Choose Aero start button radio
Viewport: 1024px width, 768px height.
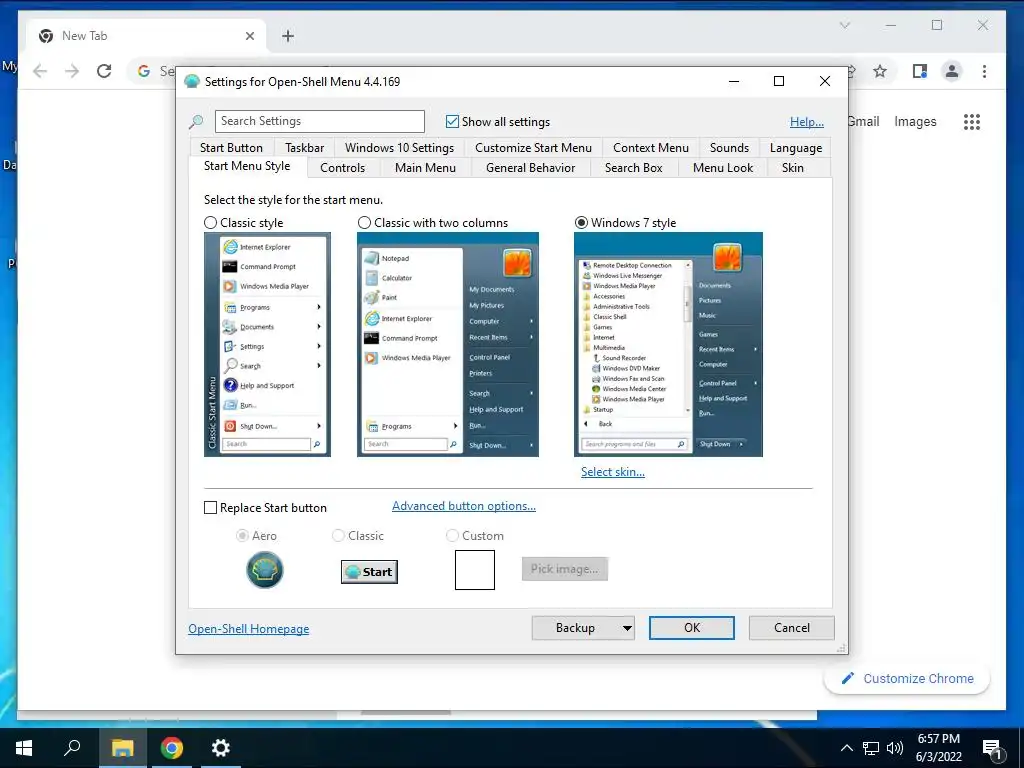click(242, 536)
